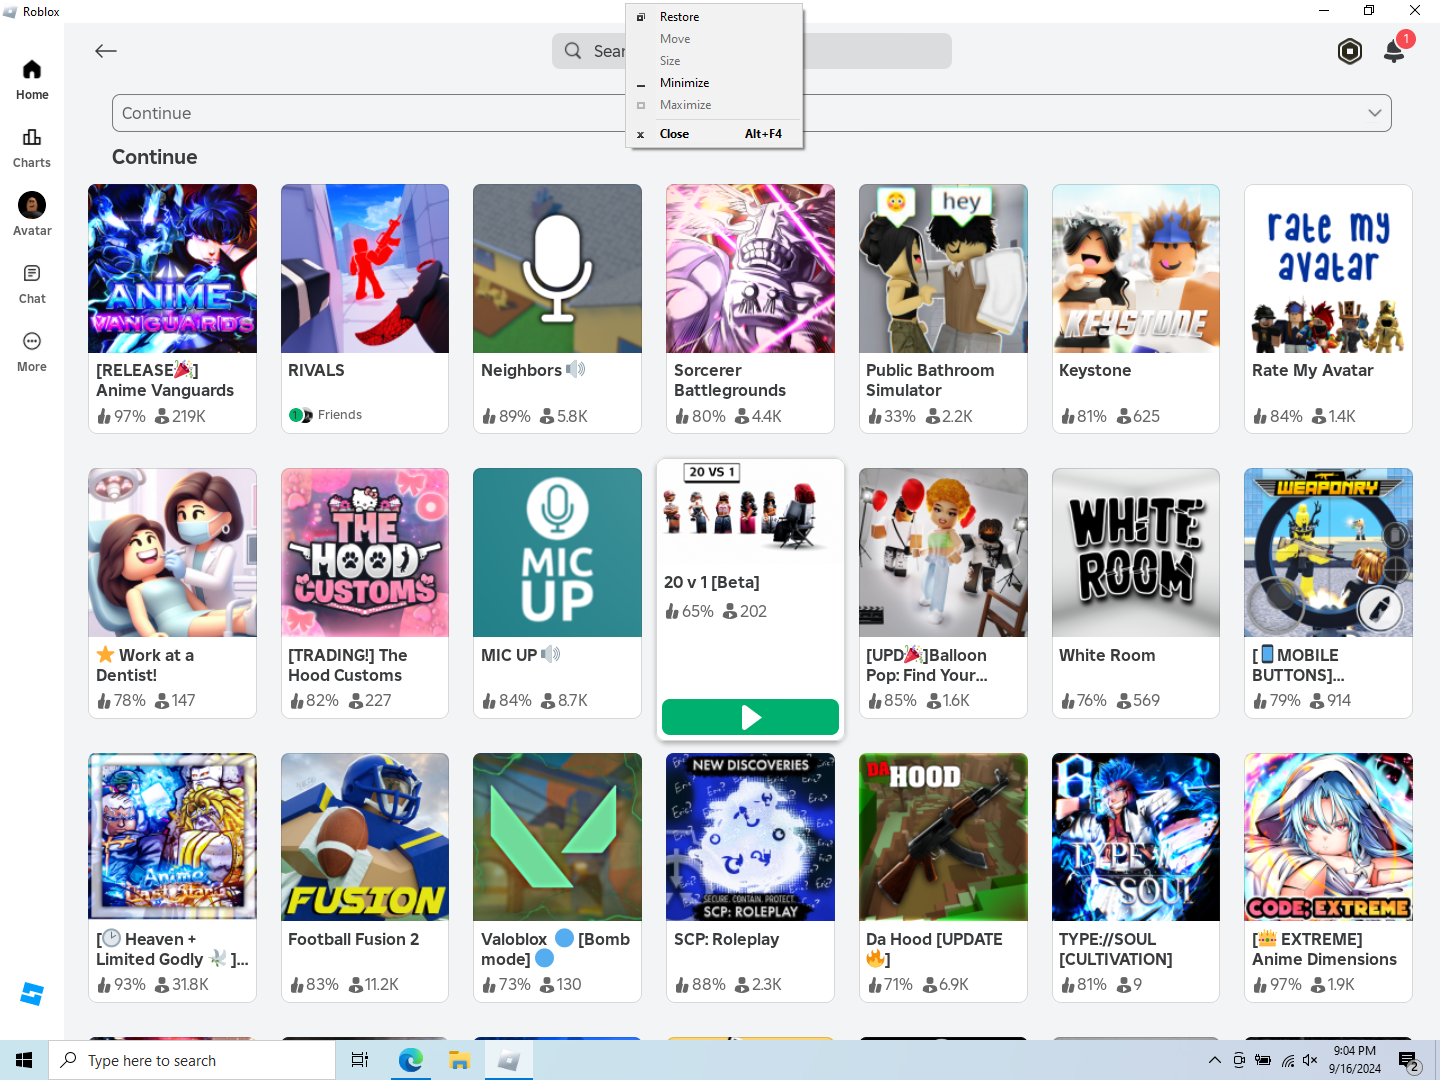Click the Rate My Avatar title
Image resolution: width=1440 pixels, height=1080 pixels.
point(1313,370)
